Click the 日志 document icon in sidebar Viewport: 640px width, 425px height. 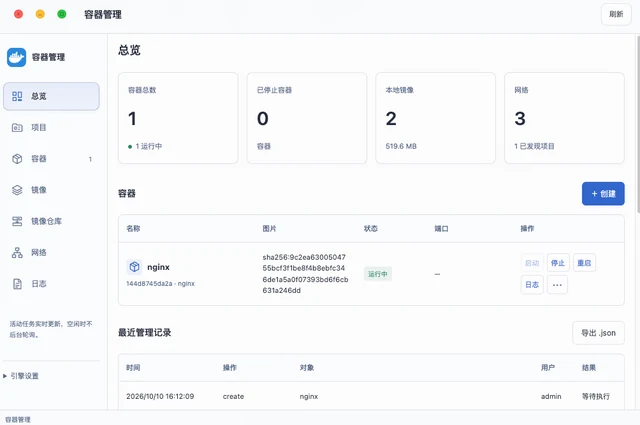point(17,284)
